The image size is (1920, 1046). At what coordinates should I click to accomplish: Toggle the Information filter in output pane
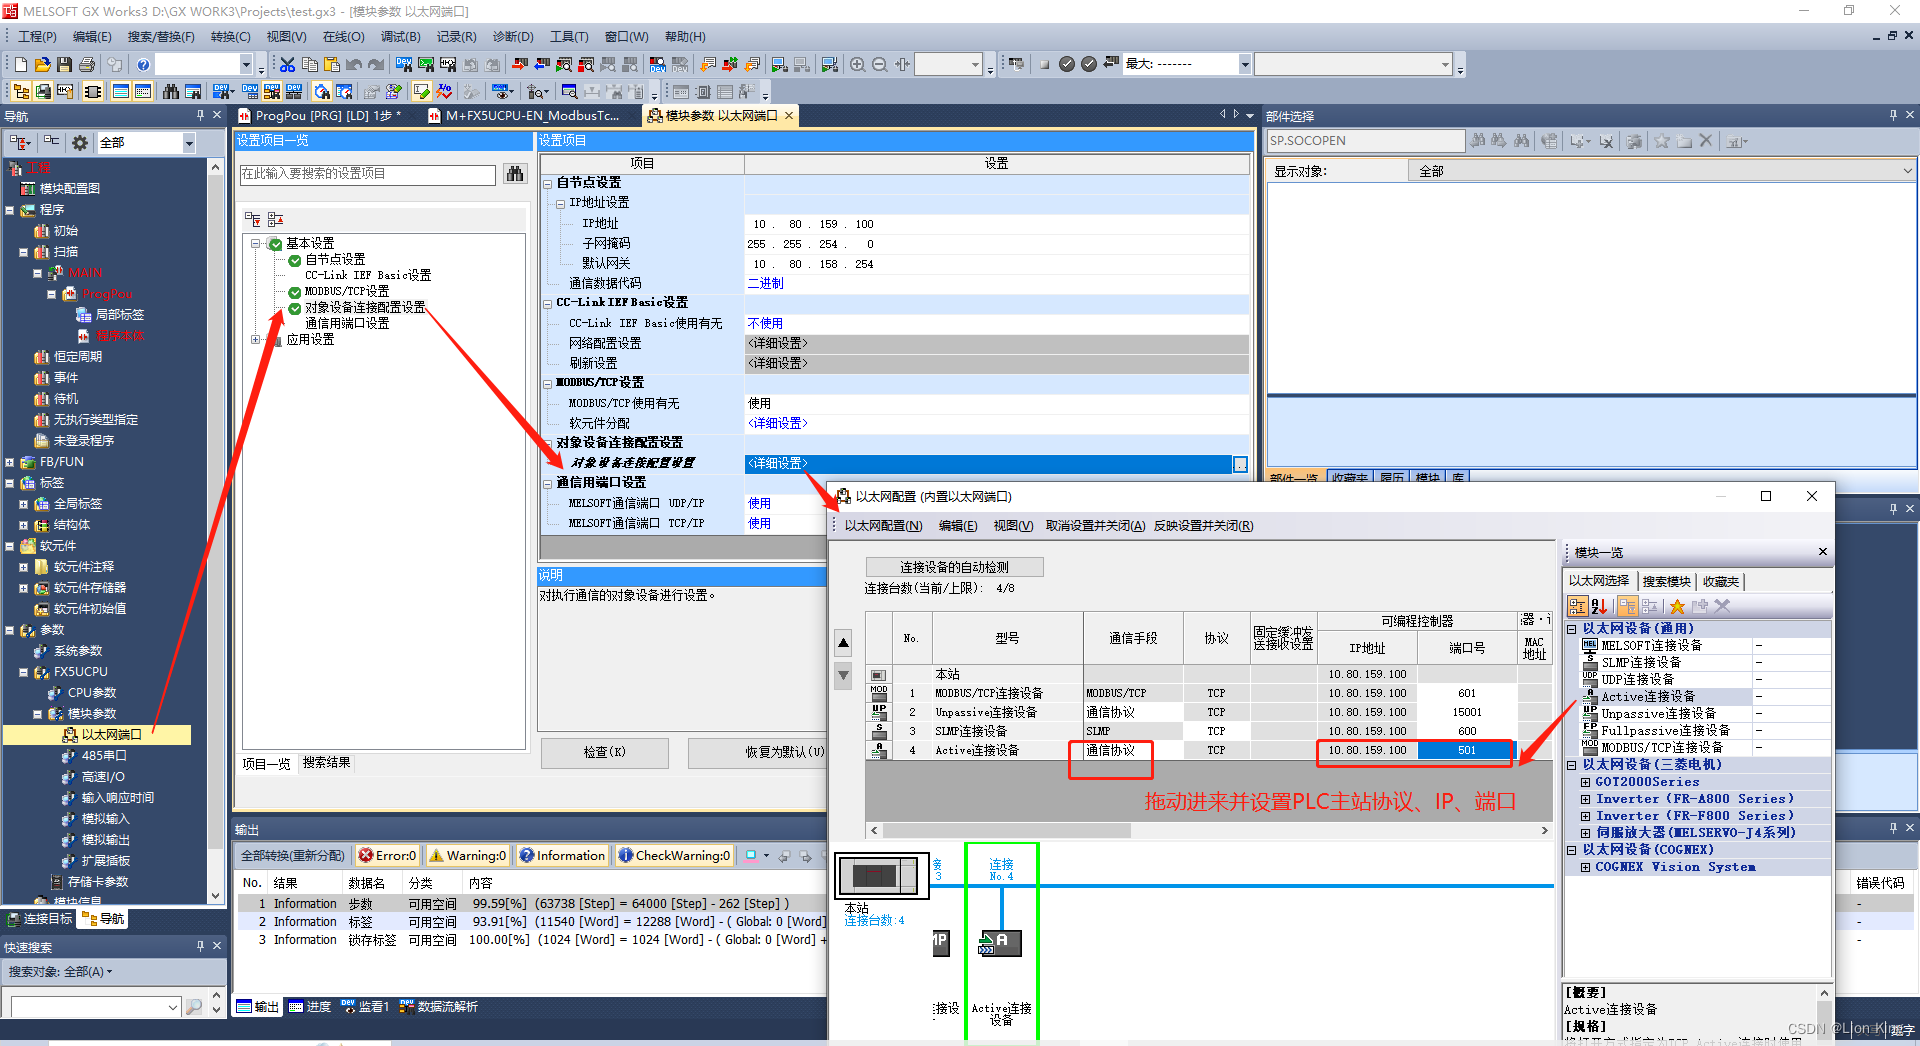point(563,855)
